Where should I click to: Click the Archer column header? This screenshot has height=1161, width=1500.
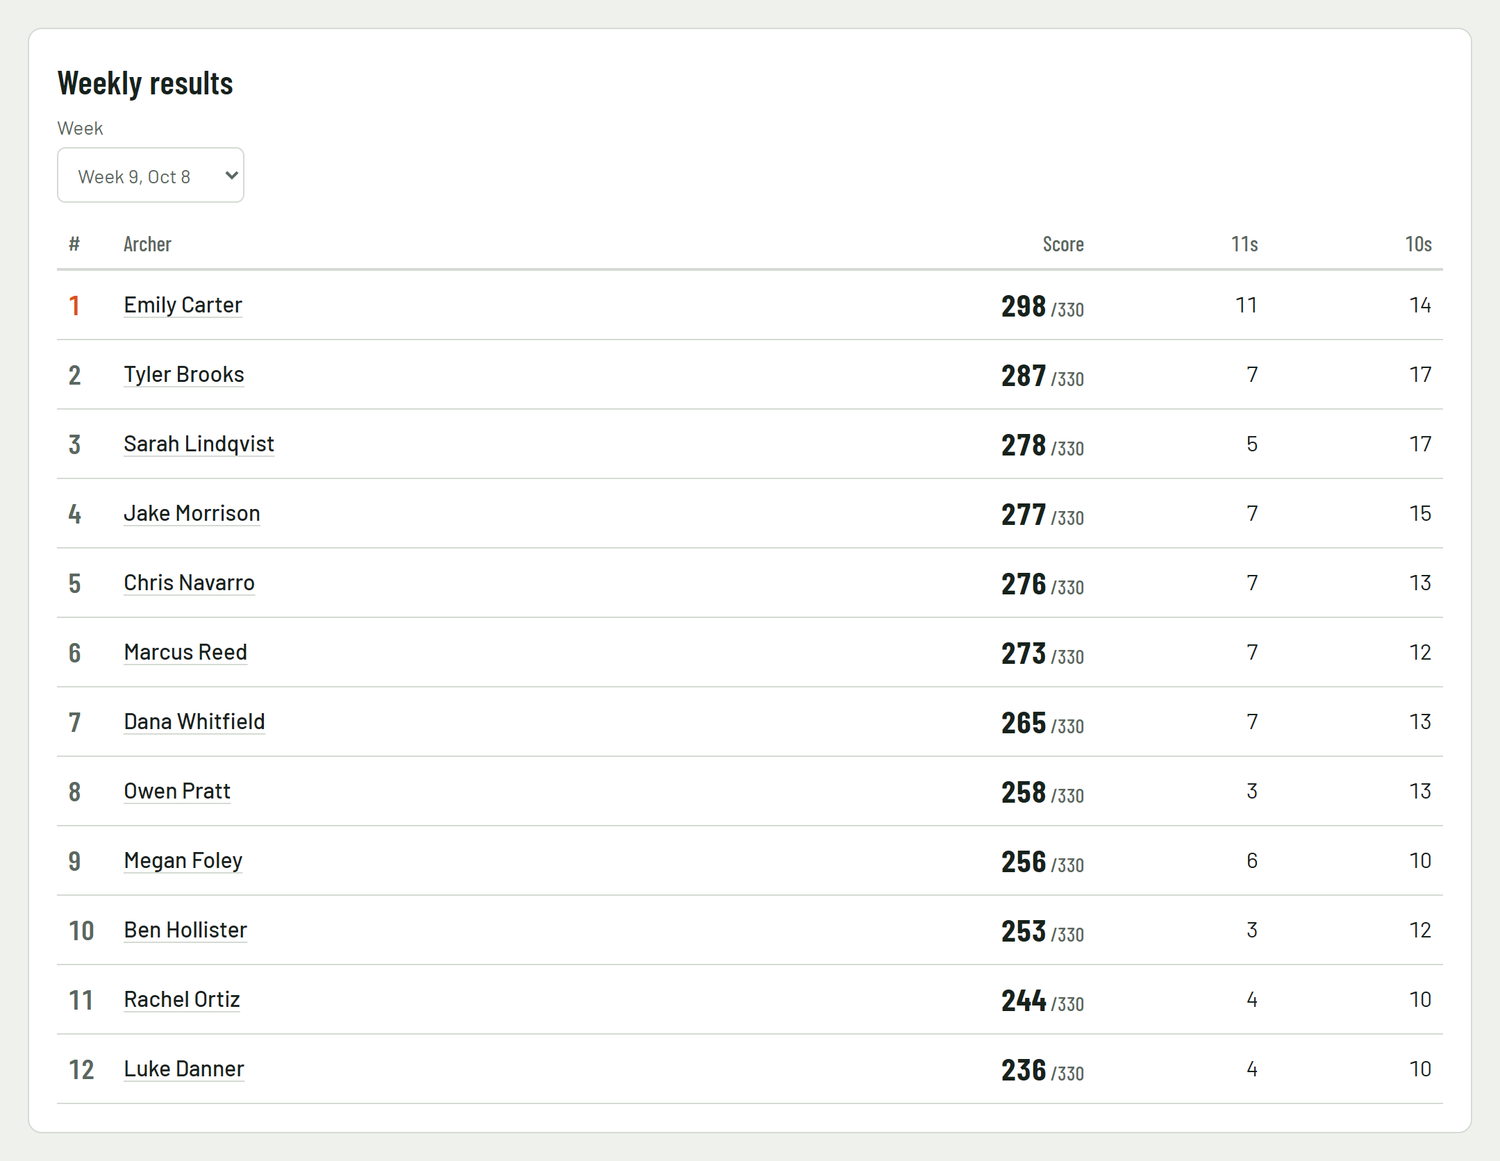147,244
